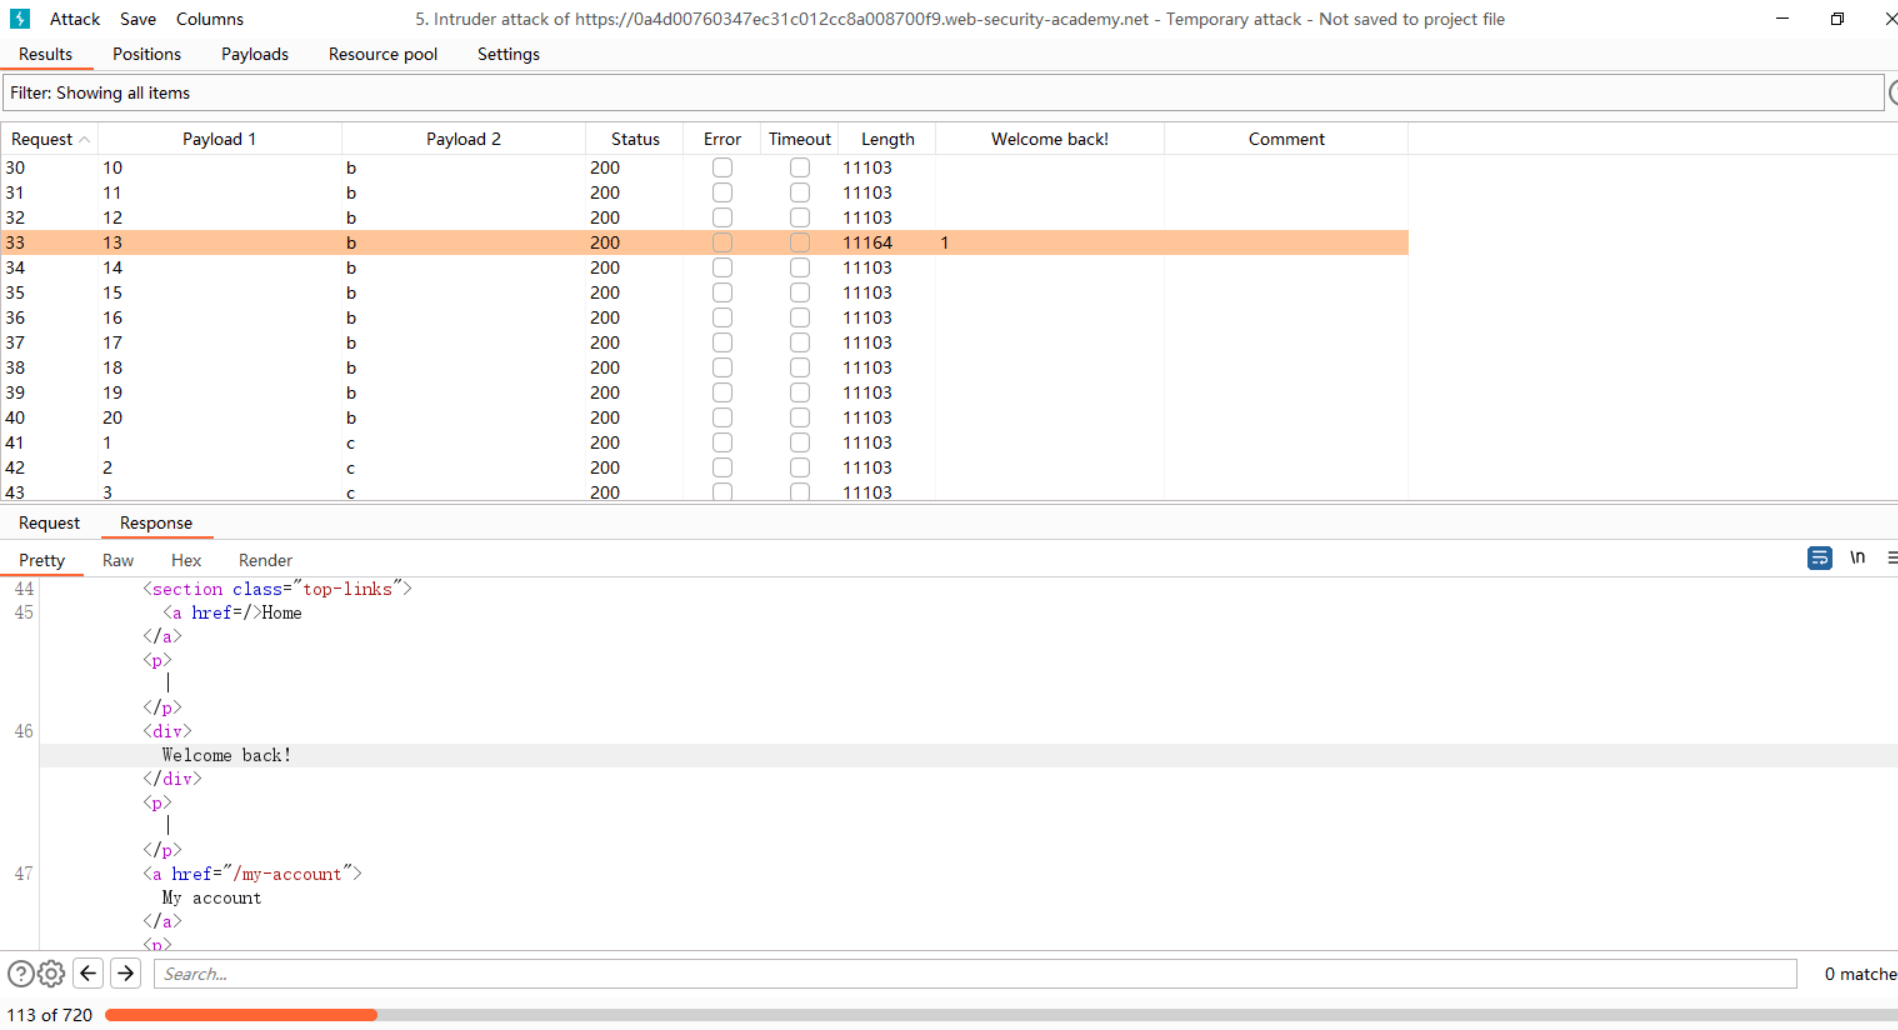Open search settings gear icon
This screenshot has height=1030, width=1898.
52,973
